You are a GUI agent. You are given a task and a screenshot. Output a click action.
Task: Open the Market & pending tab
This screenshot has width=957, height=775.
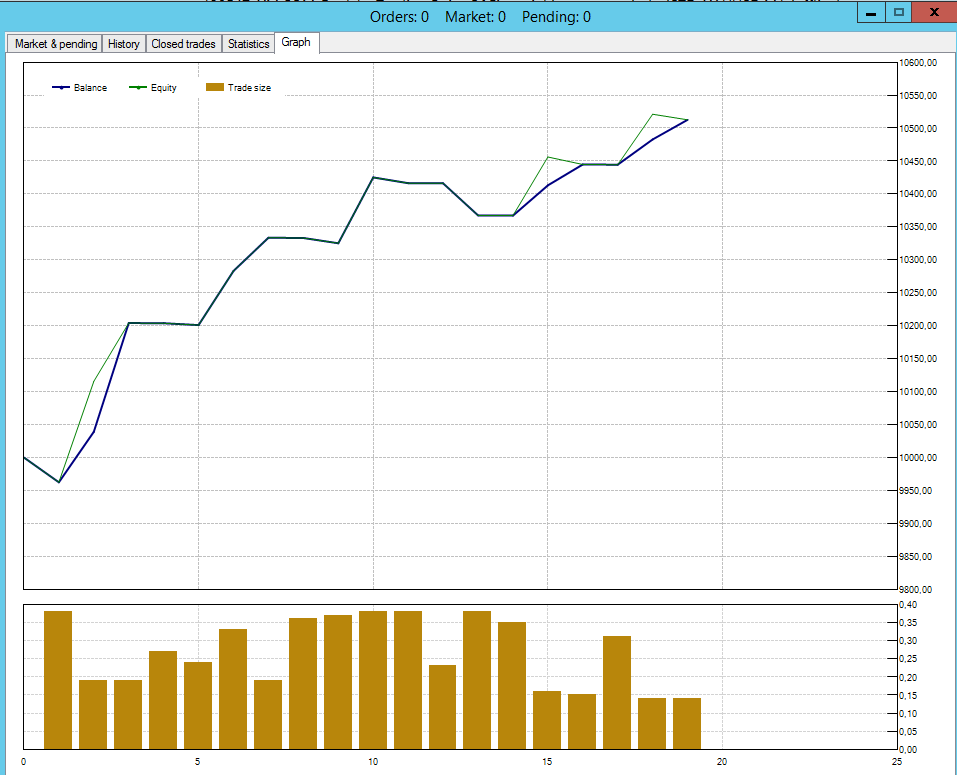click(x=56, y=44)
